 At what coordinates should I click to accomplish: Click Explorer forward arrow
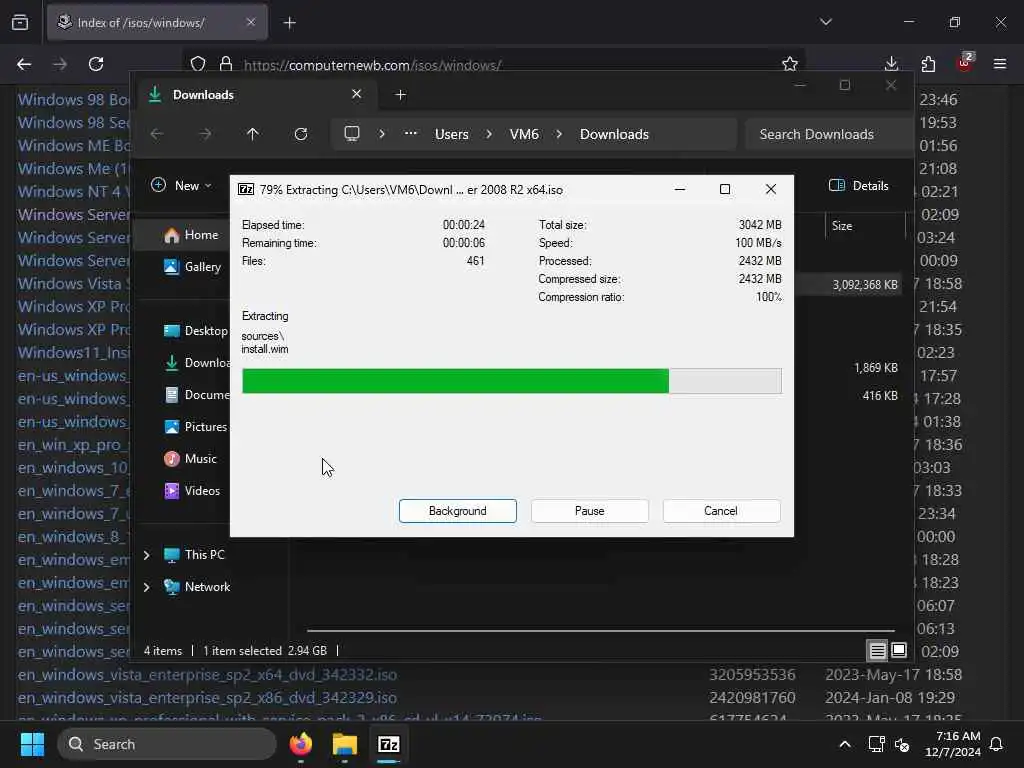point(205,134)
